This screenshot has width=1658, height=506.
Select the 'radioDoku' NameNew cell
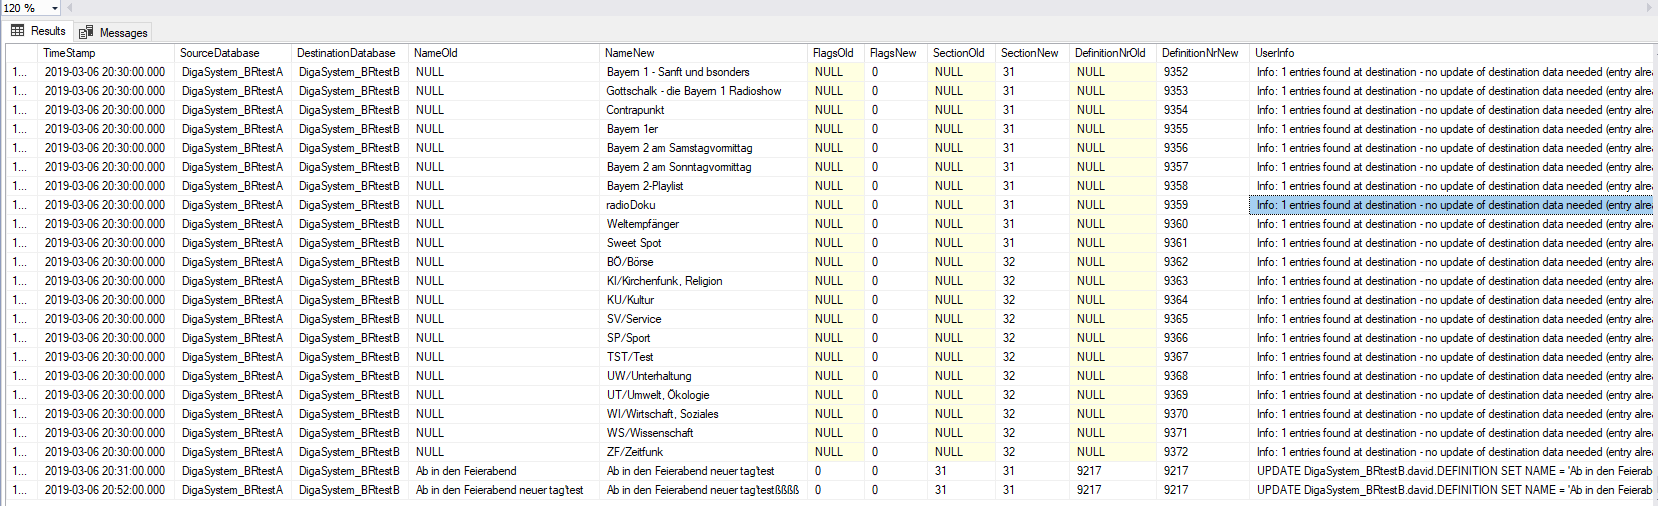click(631, 205)
